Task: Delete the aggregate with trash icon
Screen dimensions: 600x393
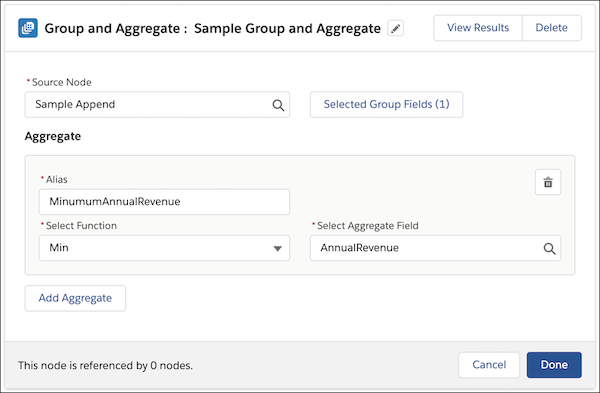Action: click(x=548, y=182)
